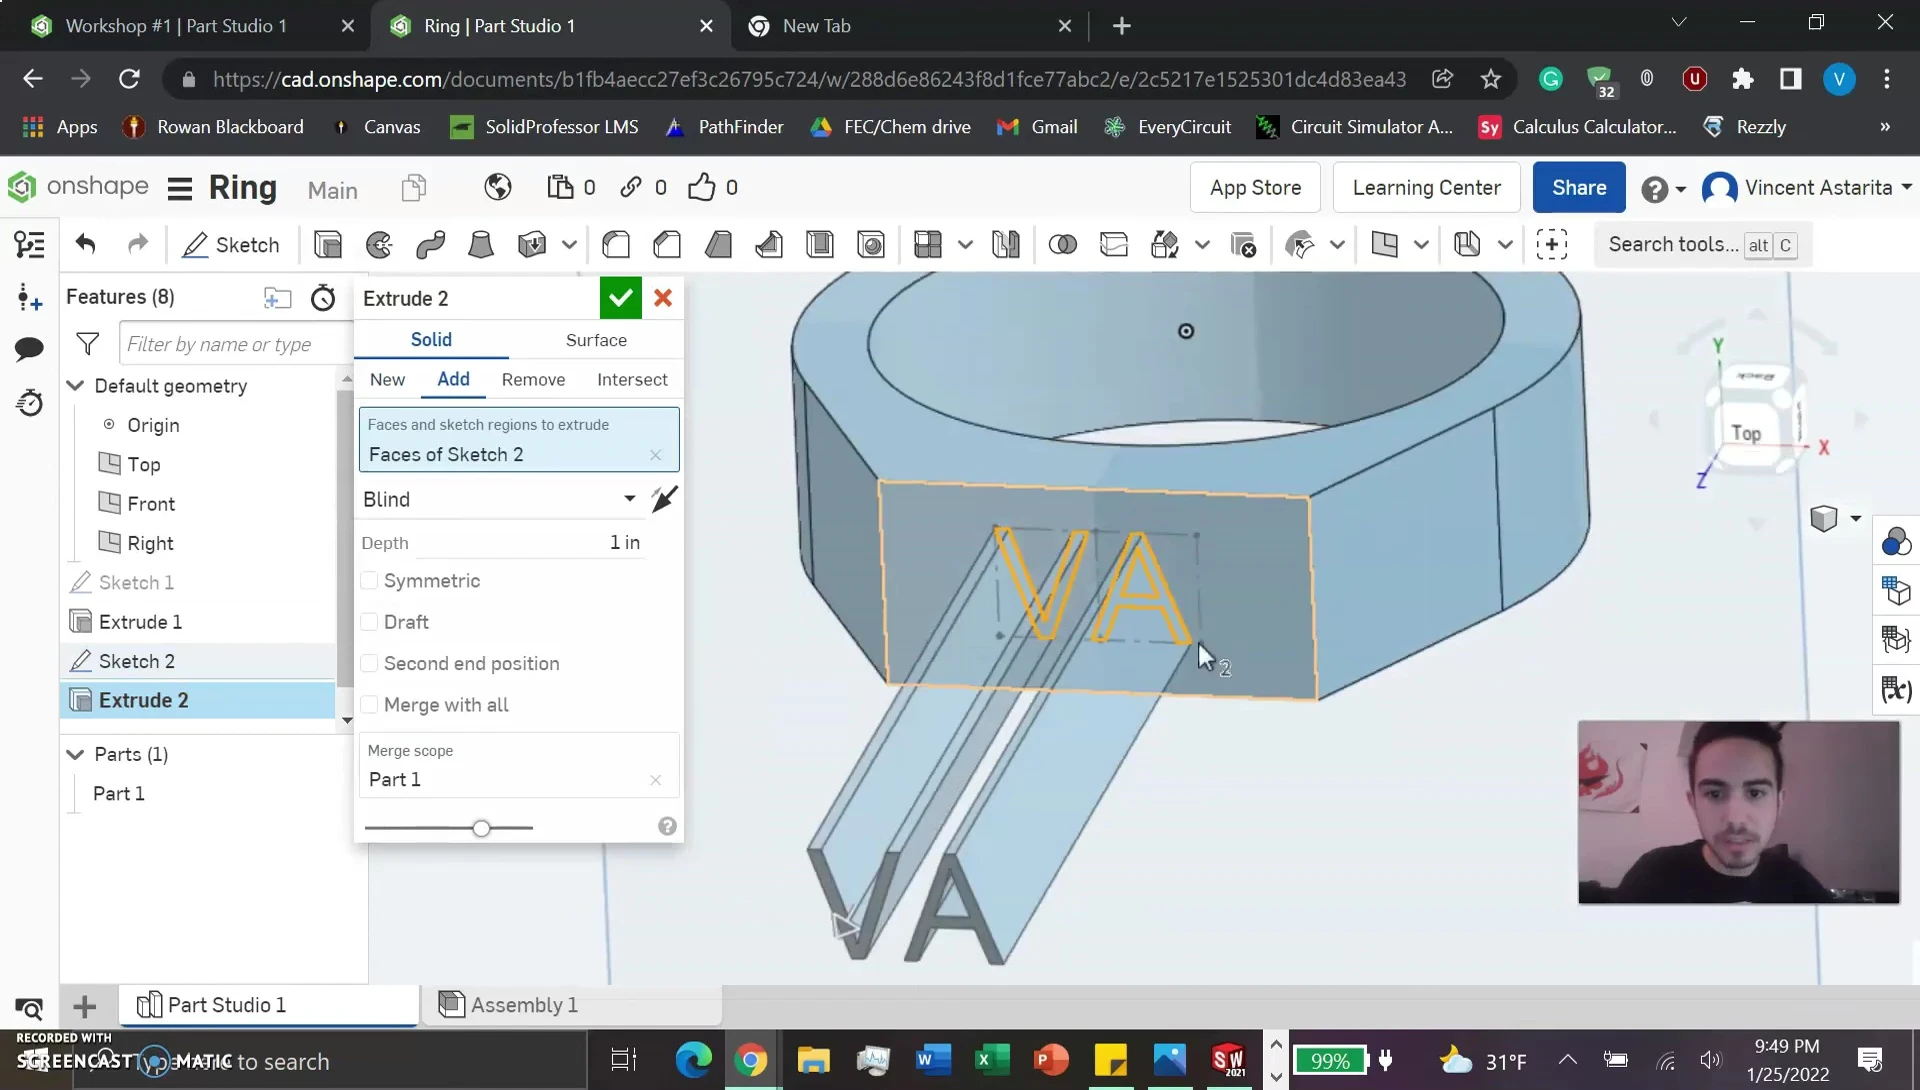
Task: Open the rollback stopwatch in Features panel
Action: [322, 297]
